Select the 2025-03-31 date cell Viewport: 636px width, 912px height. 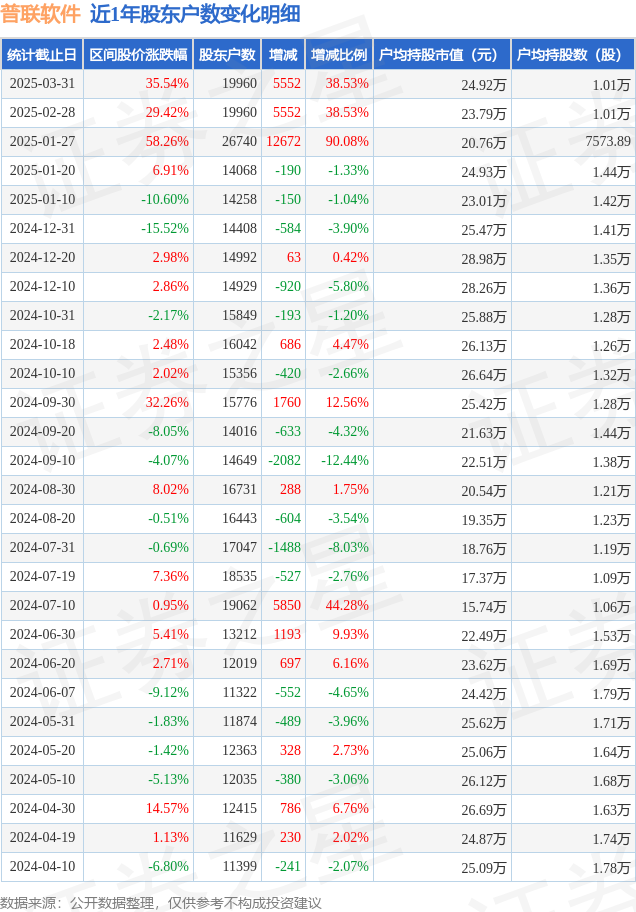pyautogui.click(x=42, y=84)
